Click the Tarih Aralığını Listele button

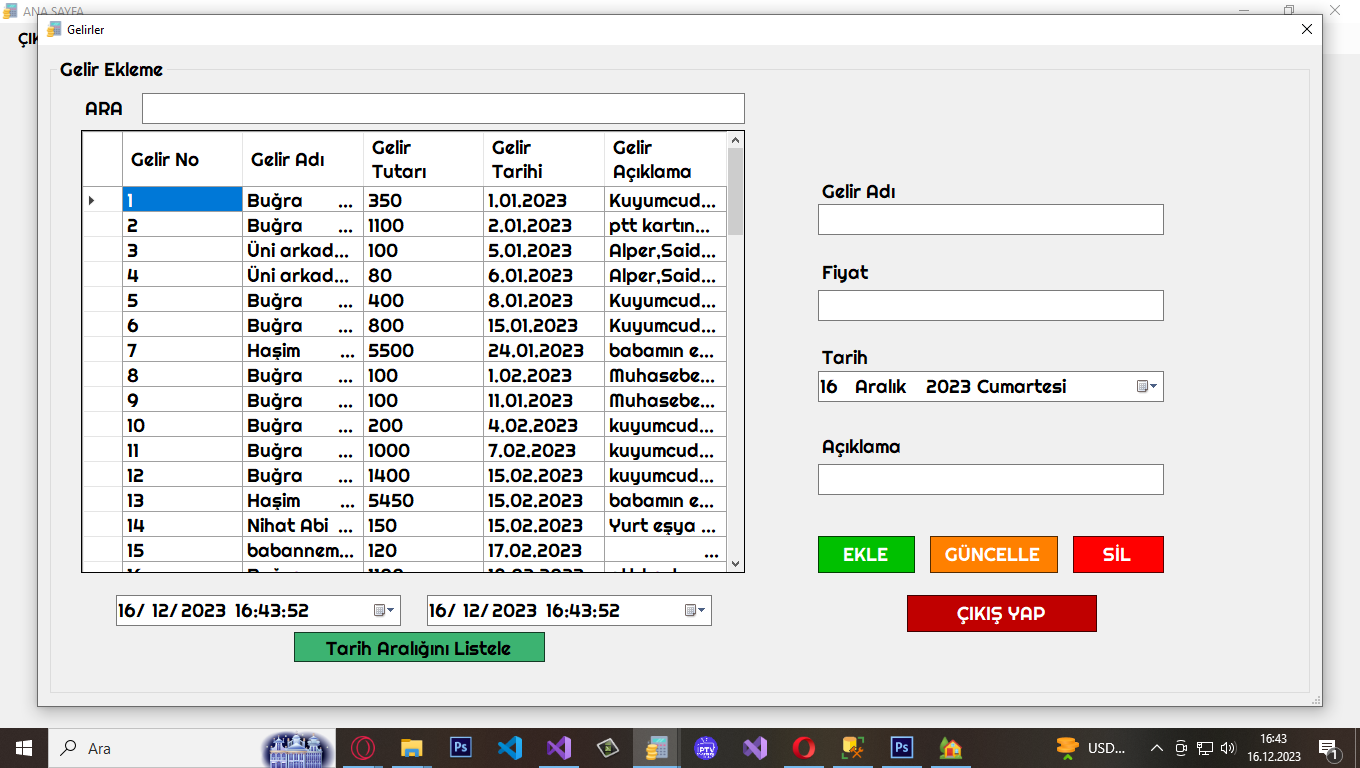pos(419,648)
